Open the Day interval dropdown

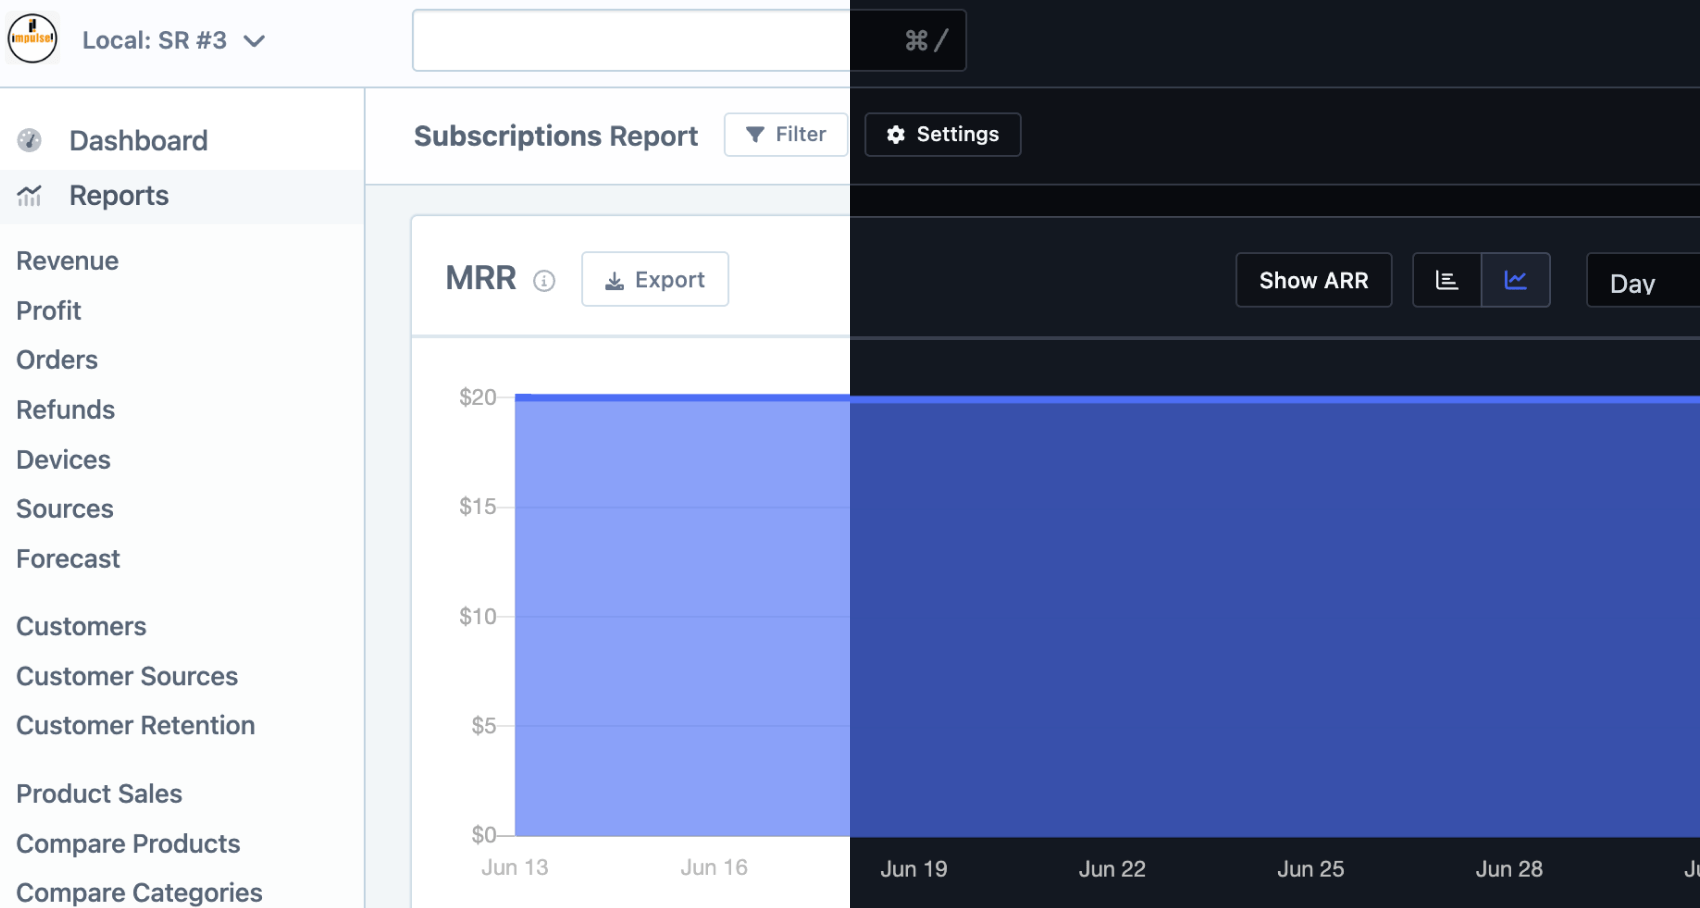pos(1640,282)
